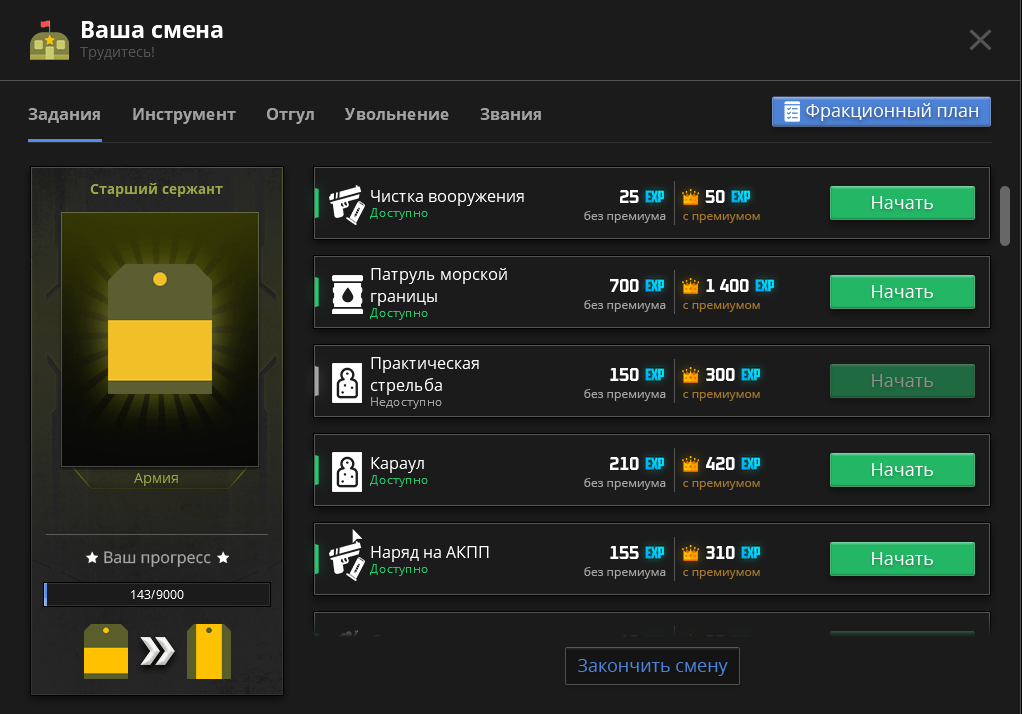Click the task list vertical scrollbar
Viewport: 1022px width, 714px height.
click(x=1004, y=216)
